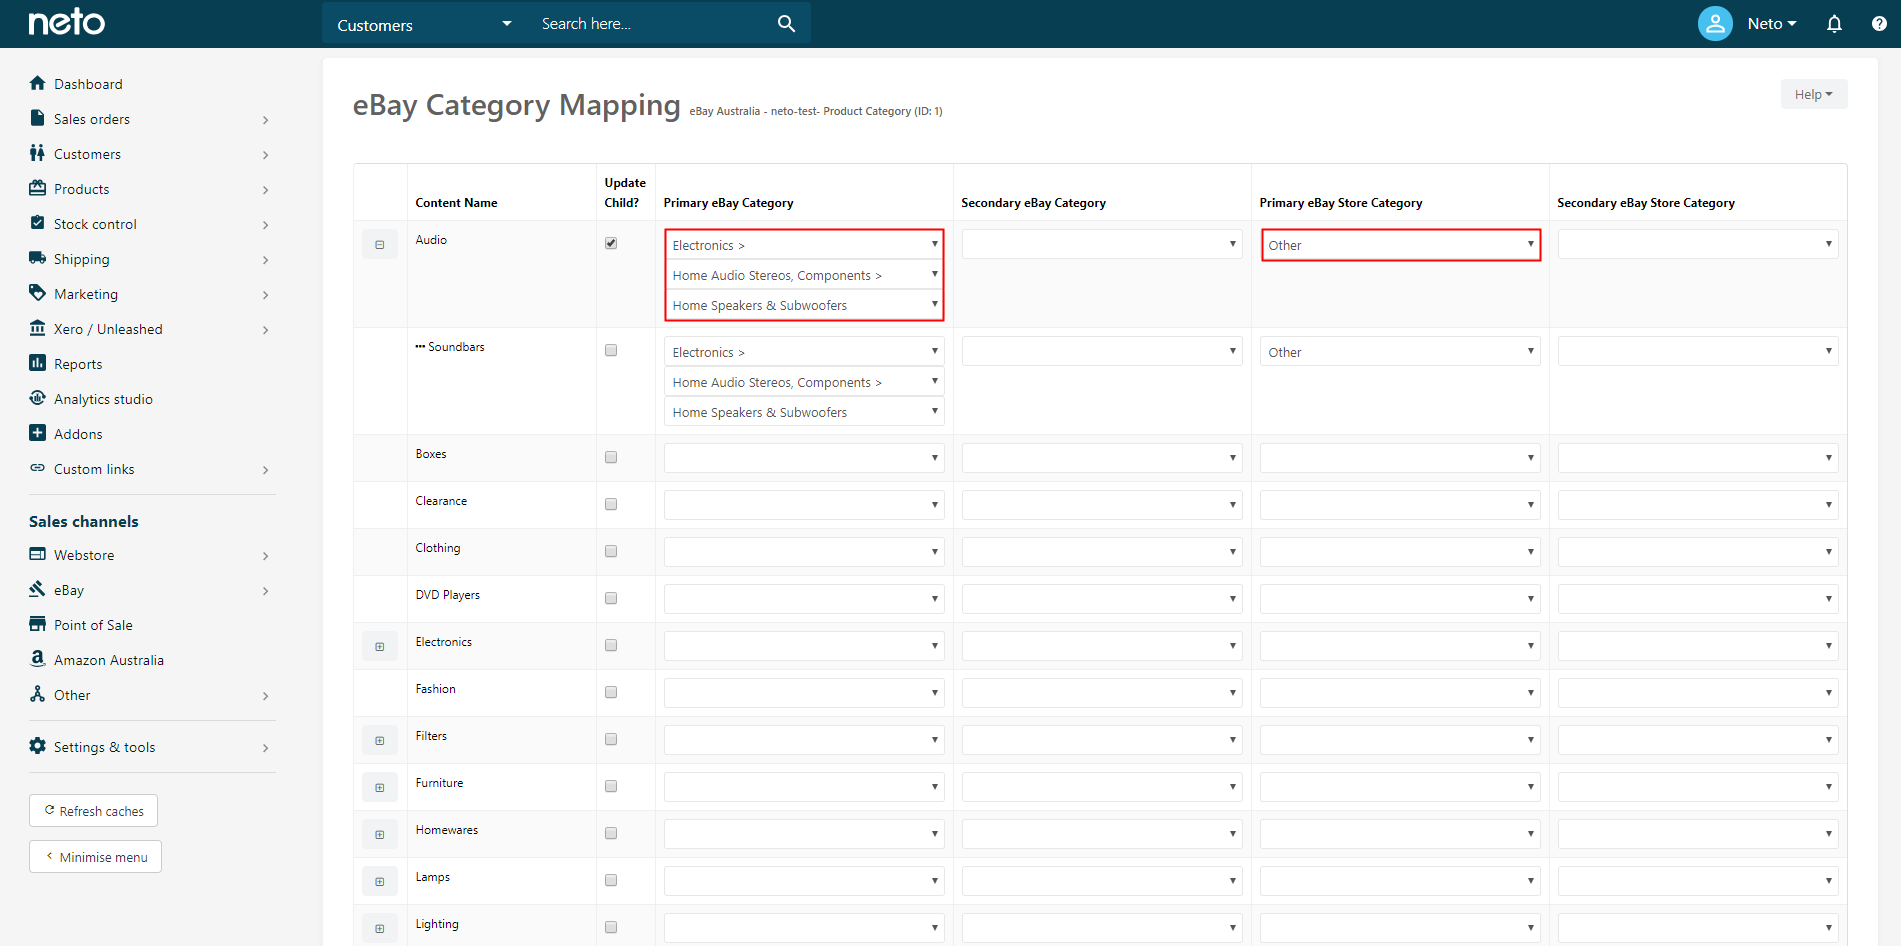Open Audio Home Speakers & Subwoofers dropdown
The image size is (1901, 946).
tap(804, 305)
